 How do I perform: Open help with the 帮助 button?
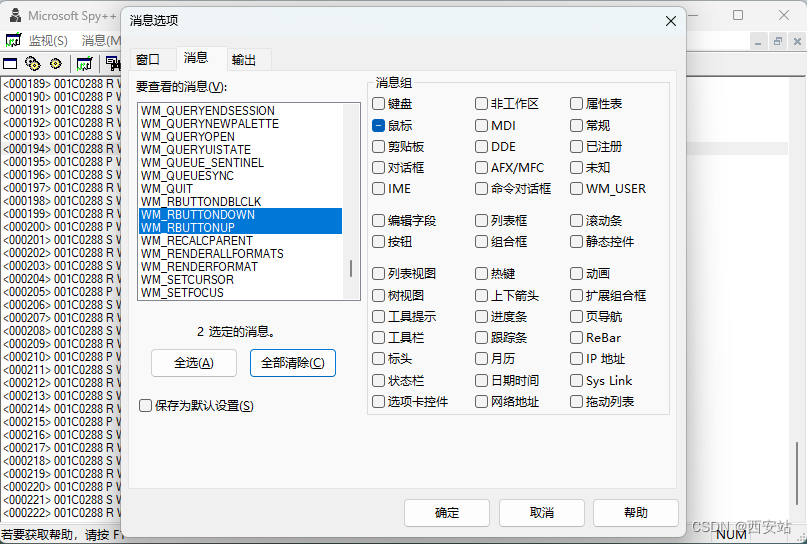[x=636, y=513]
